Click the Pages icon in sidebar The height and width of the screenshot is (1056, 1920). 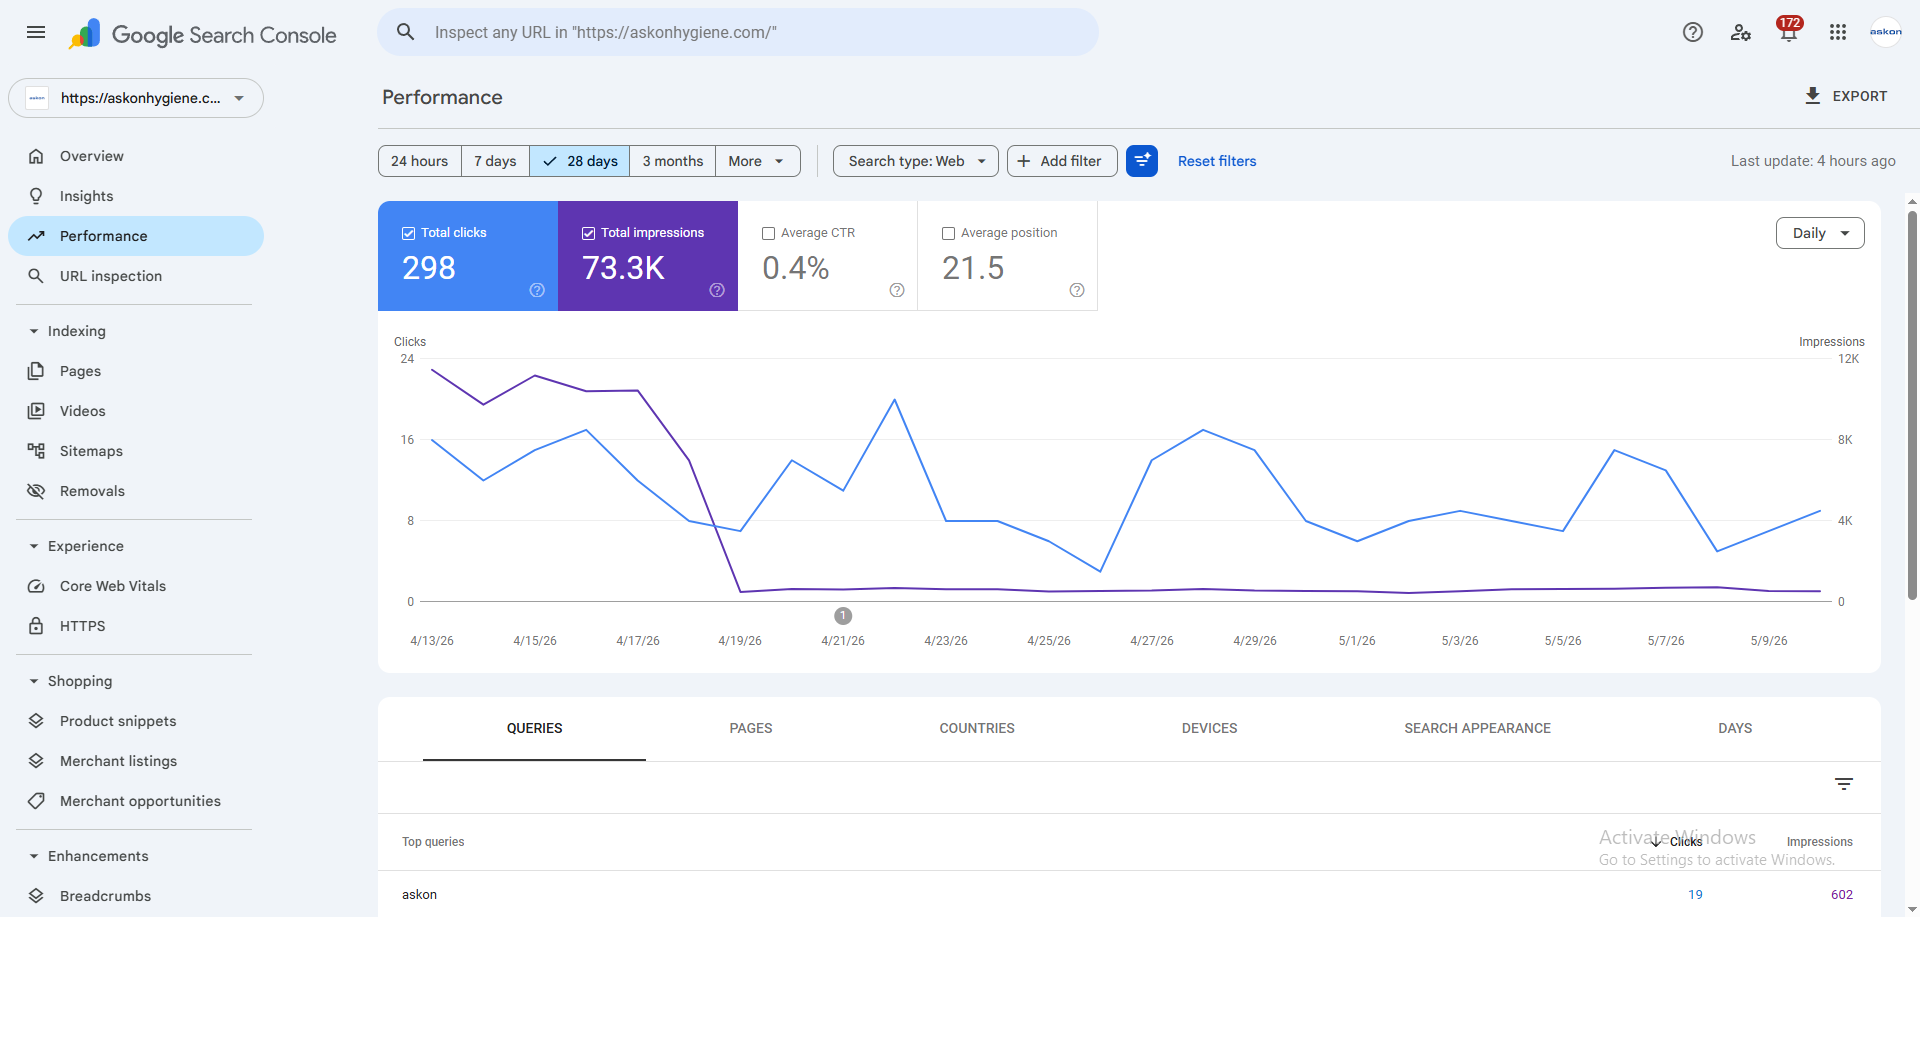pyautogui.click(x=36, y=371)
